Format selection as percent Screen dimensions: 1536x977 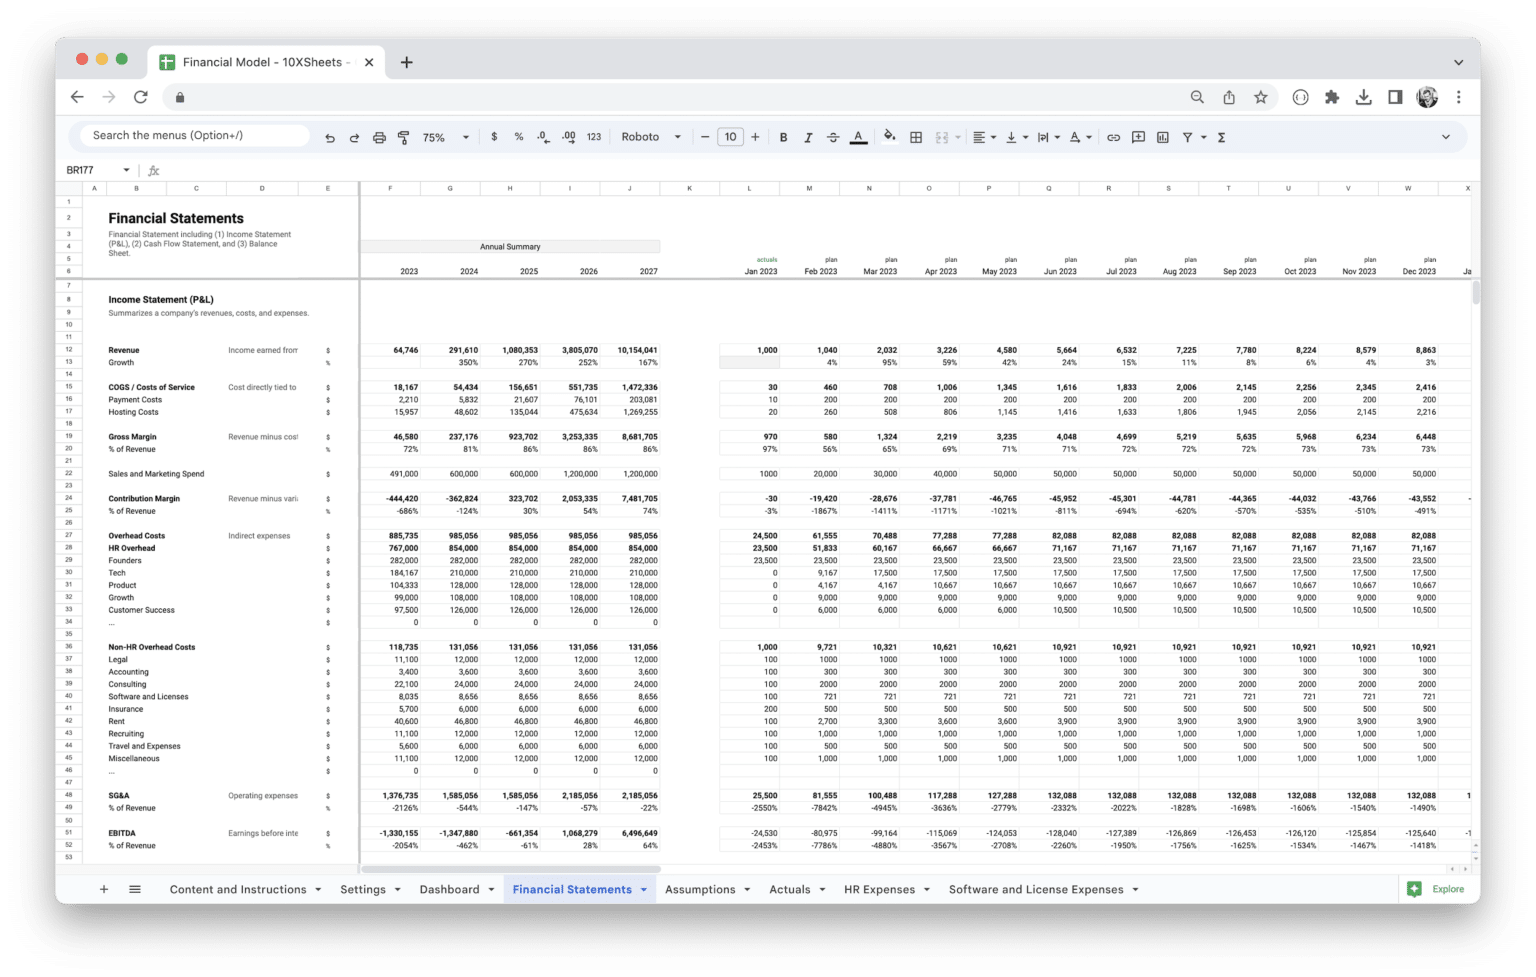pyautogui.click(x=518, y=136)
